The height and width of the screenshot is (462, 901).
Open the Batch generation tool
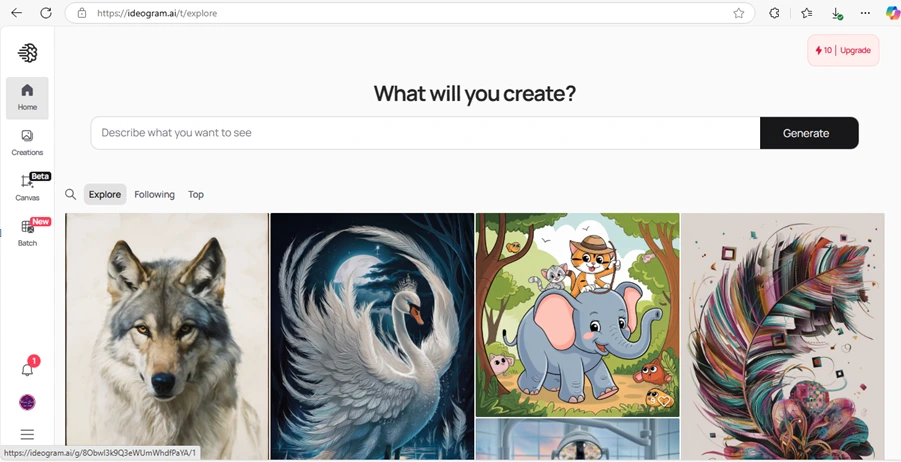click(x=27, y=233)
